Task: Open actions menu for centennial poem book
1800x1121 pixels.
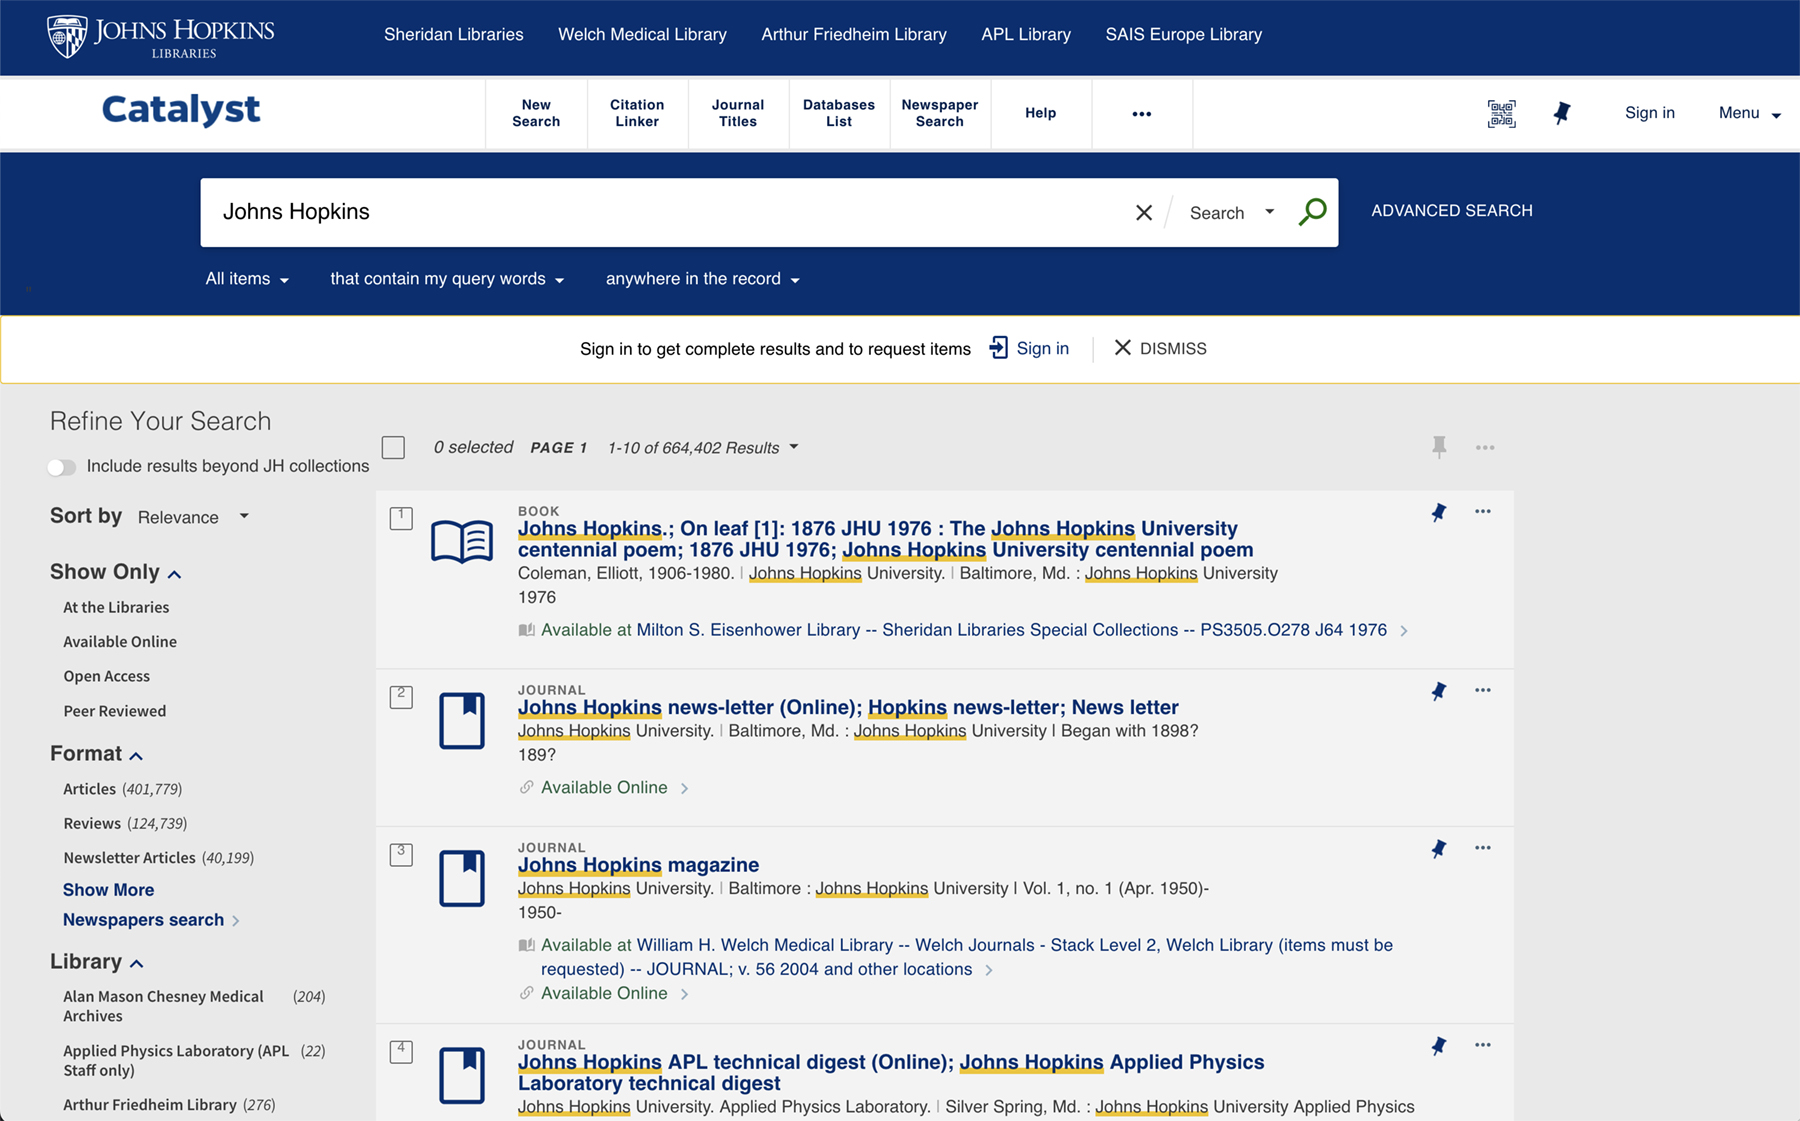Action: tap(1483, 511)
